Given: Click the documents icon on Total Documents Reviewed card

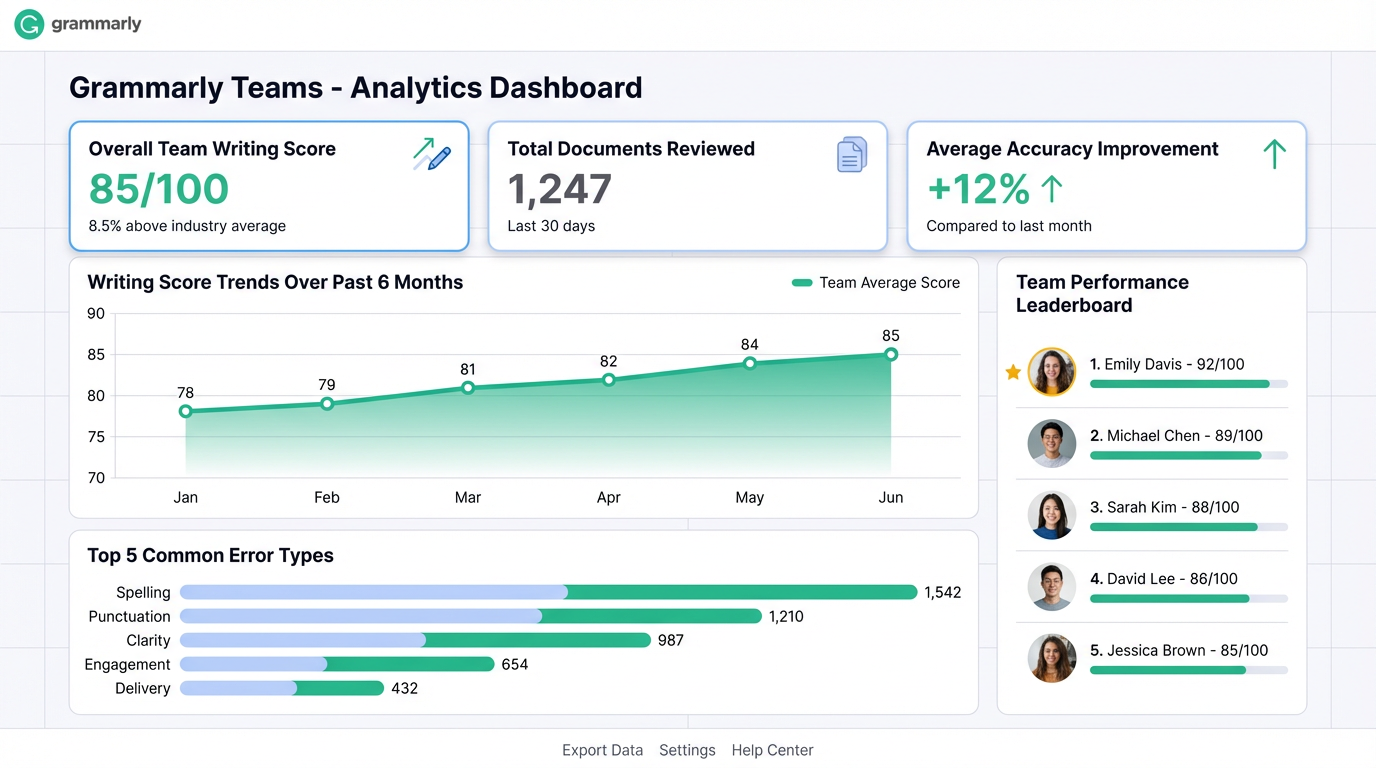Looking at the screenshot, I should (851, 154).
